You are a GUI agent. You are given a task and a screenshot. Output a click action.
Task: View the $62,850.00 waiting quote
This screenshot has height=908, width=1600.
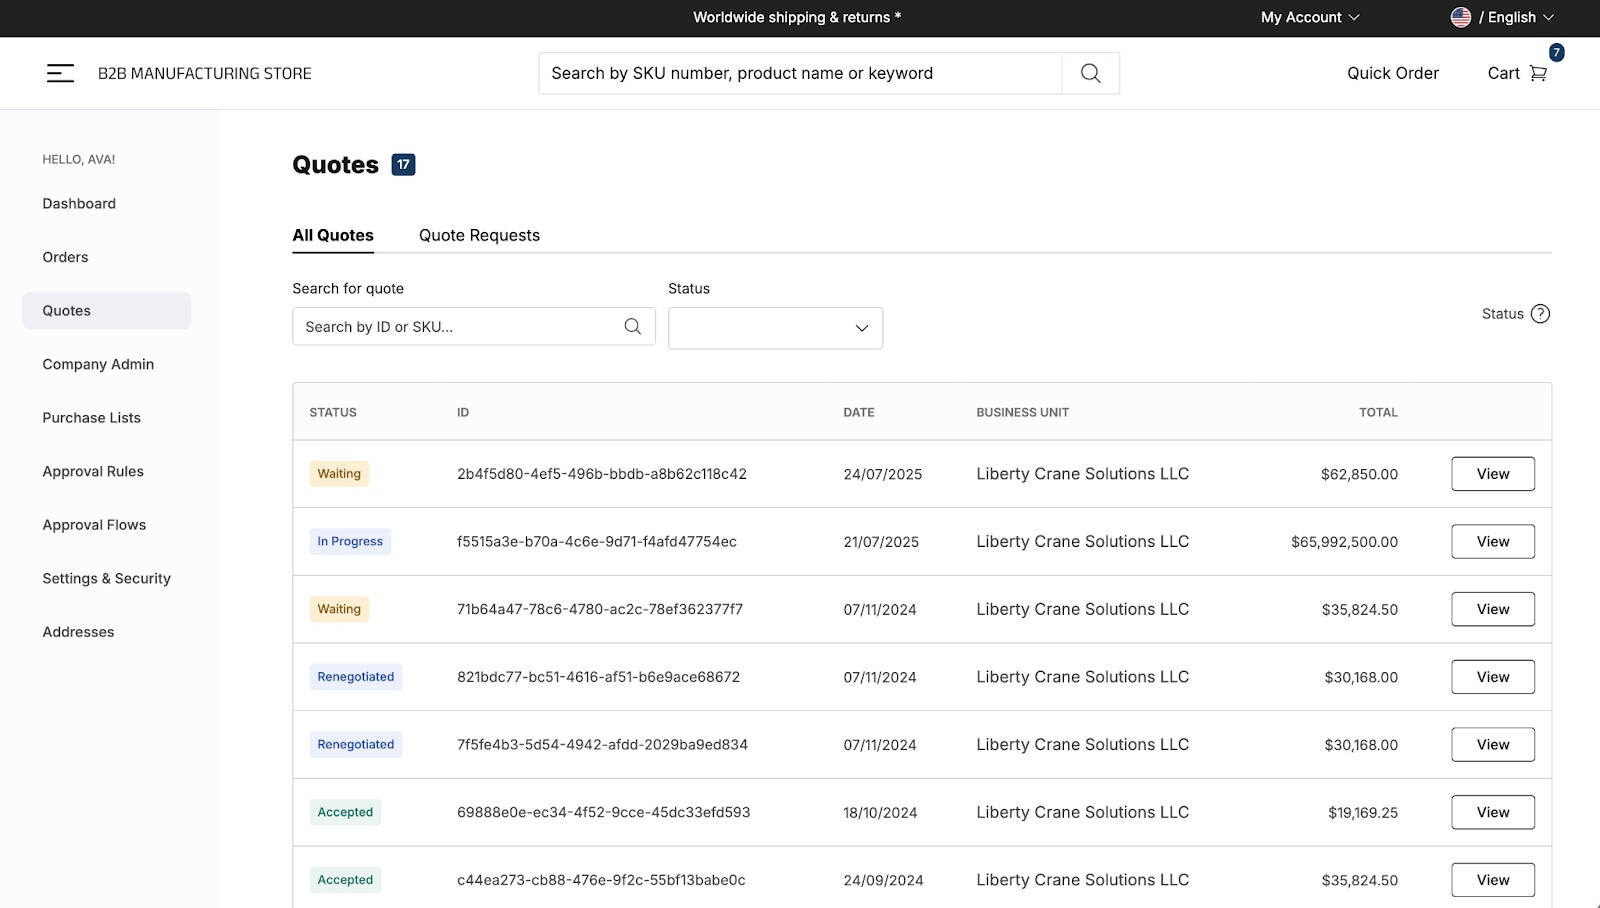[1492, 474]
